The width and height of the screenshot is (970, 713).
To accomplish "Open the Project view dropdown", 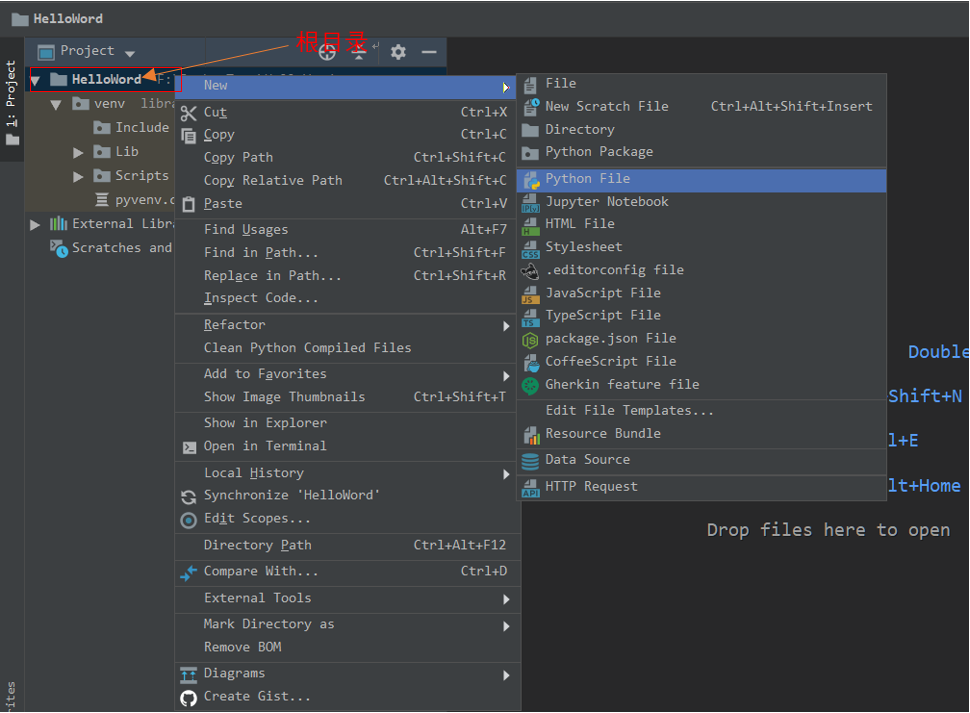I will coord(130,53).
